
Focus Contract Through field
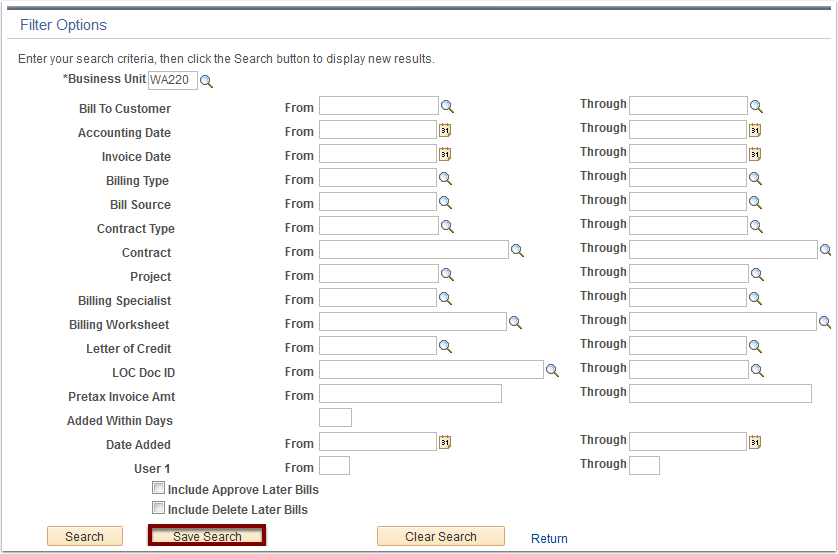tap(723, 250)
